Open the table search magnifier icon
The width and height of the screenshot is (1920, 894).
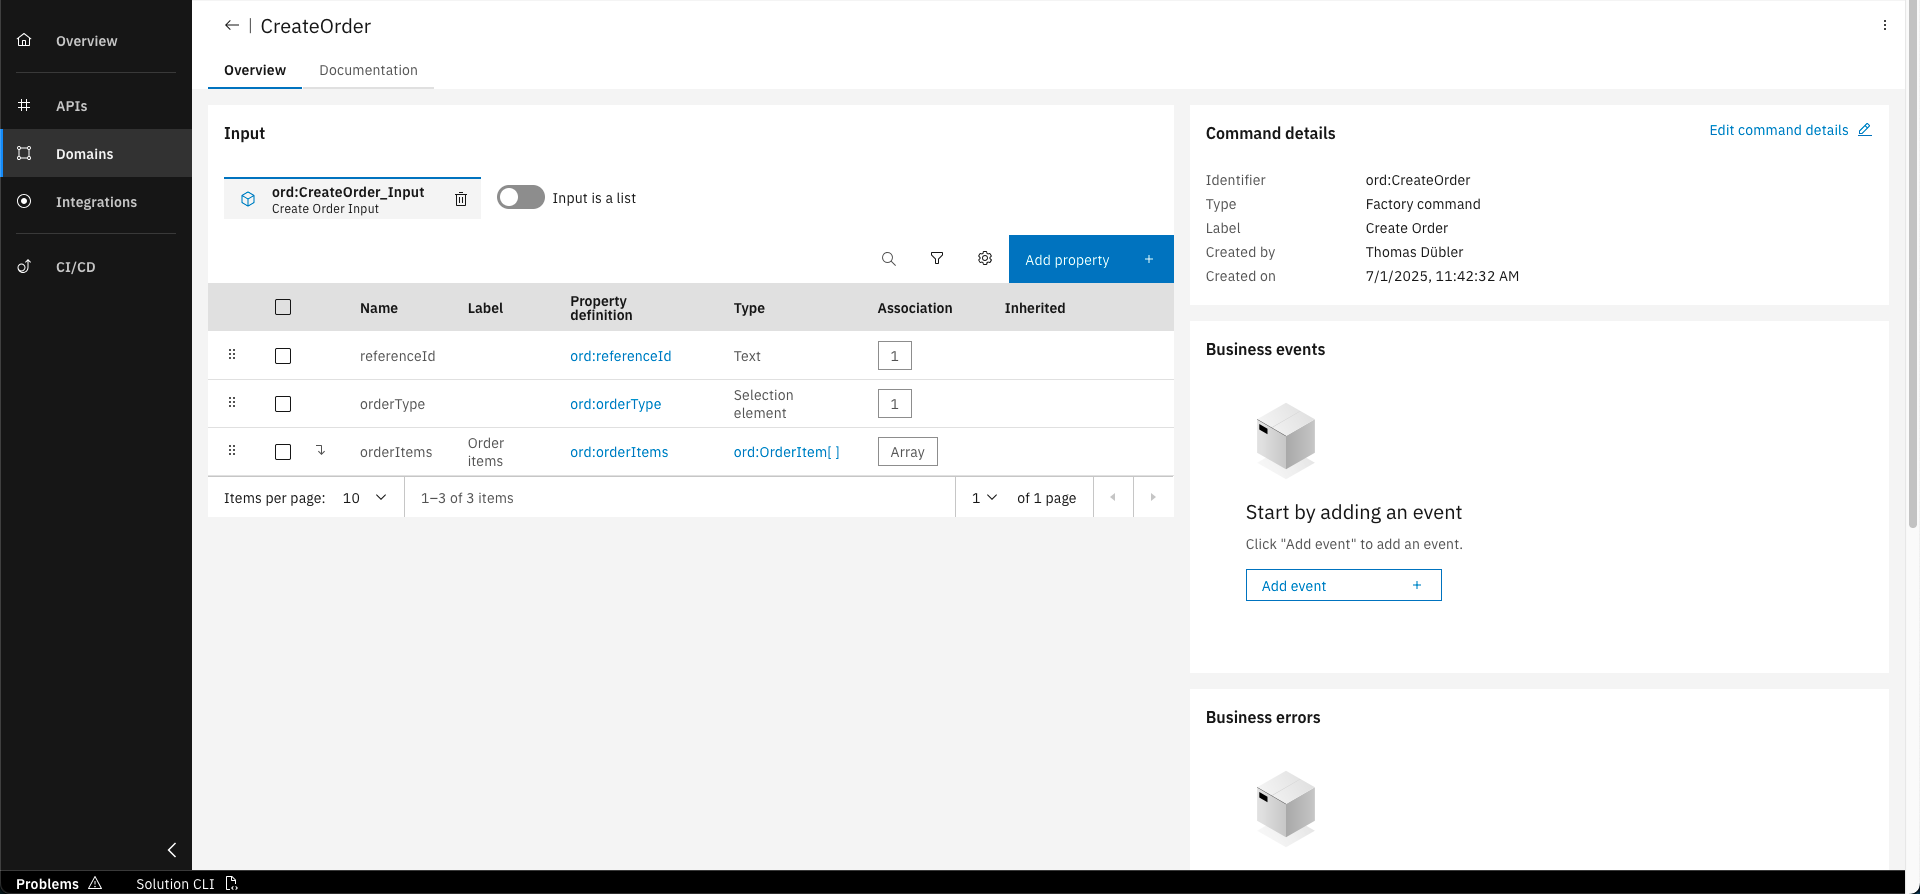pyautogui.click(x=888, y=259)
